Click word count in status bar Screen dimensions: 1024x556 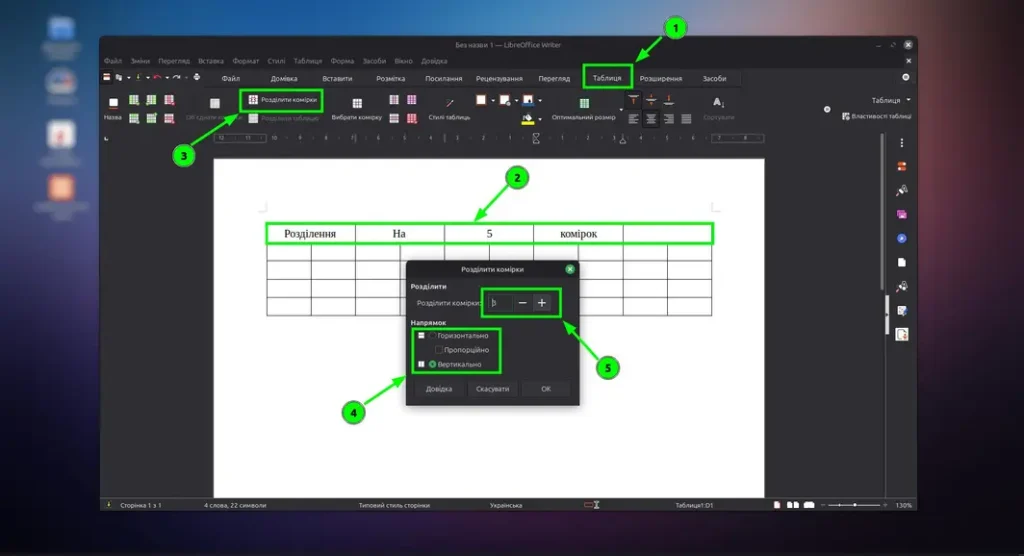(x=235, y=505)
